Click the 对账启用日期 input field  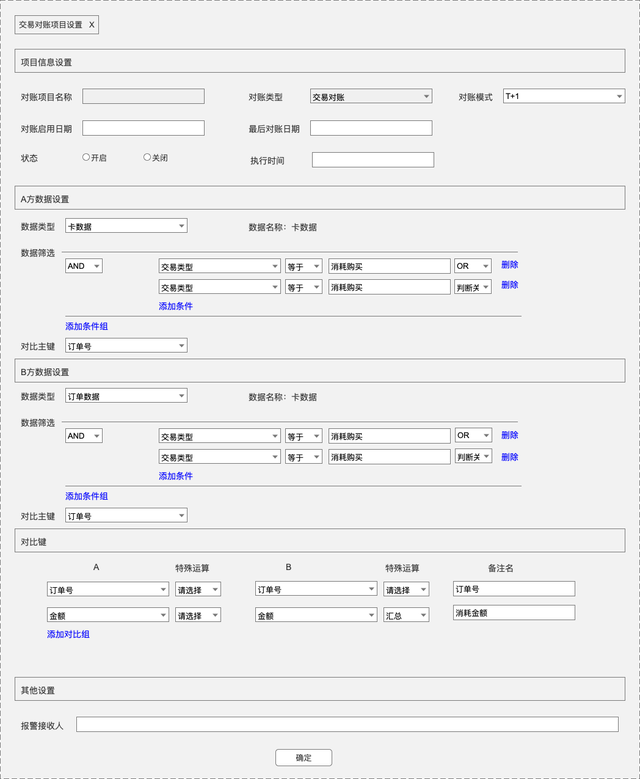(x=143, y=128)
